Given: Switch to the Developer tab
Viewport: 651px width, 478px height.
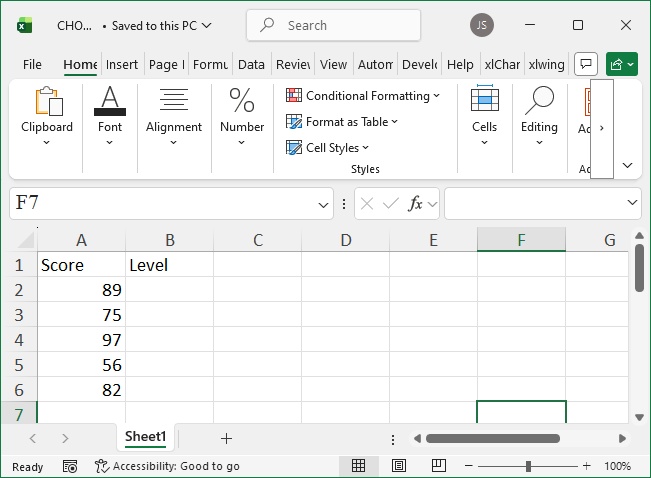Looking at the screenshot, I should point(420,65).
